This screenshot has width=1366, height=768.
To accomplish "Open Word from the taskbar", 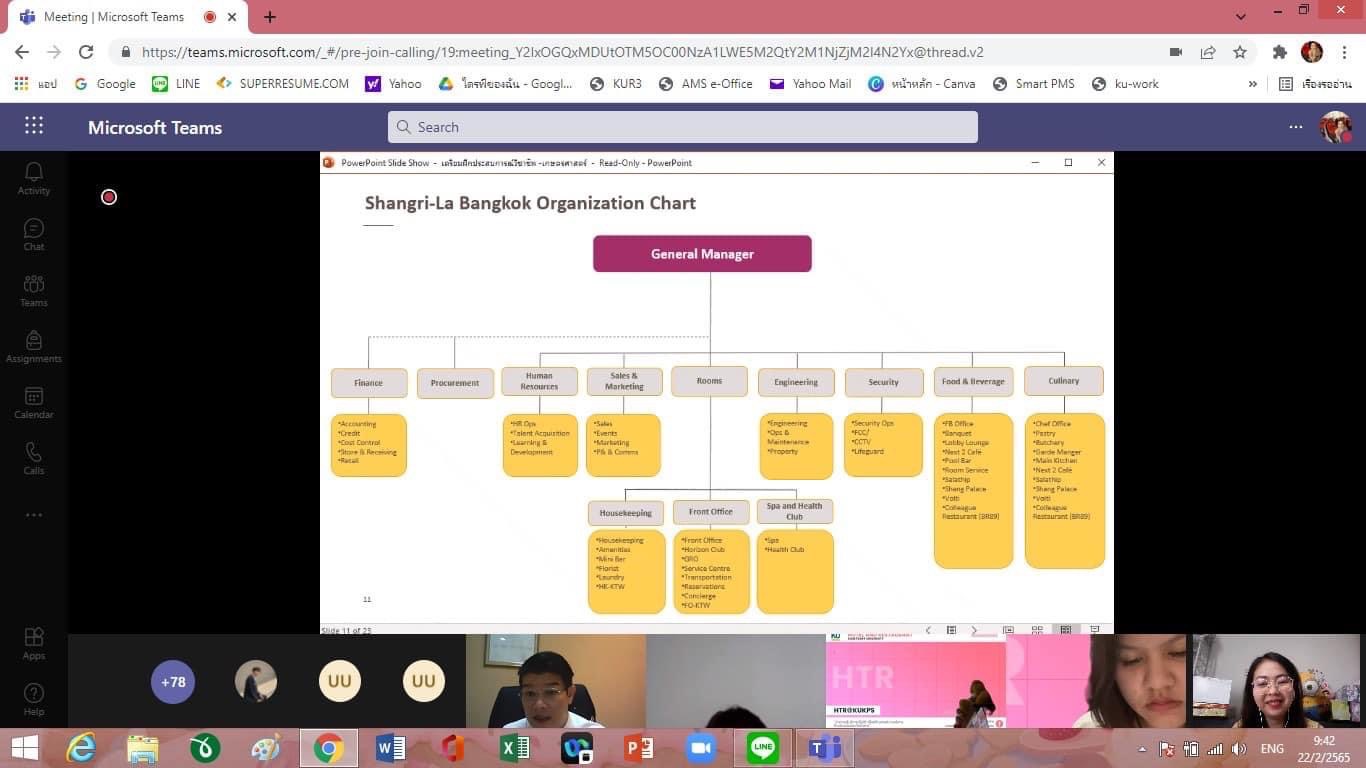I will click(391, 748).
